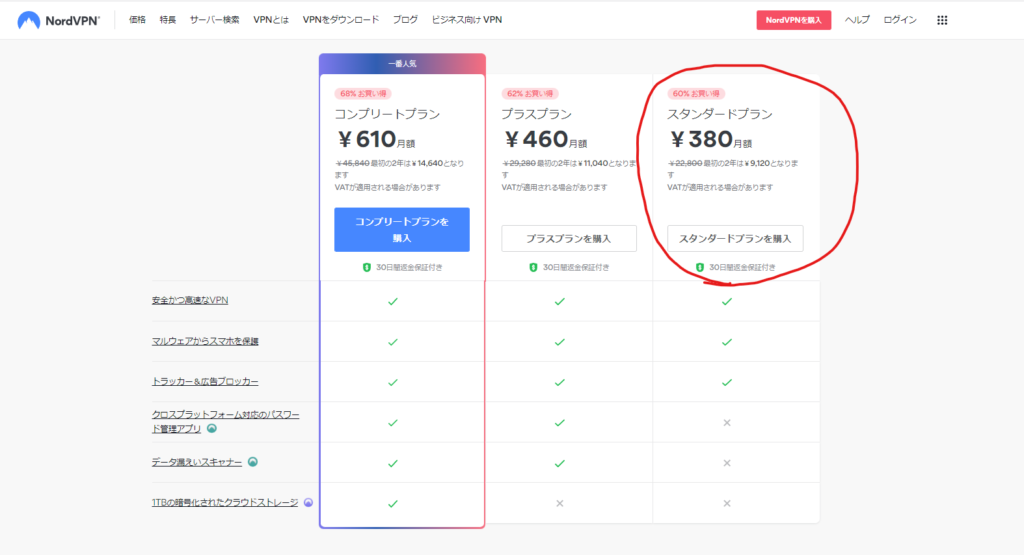Open トラッカー＆広告ブロッカー feature link
1024x555 pixels.
coord(205,381)
